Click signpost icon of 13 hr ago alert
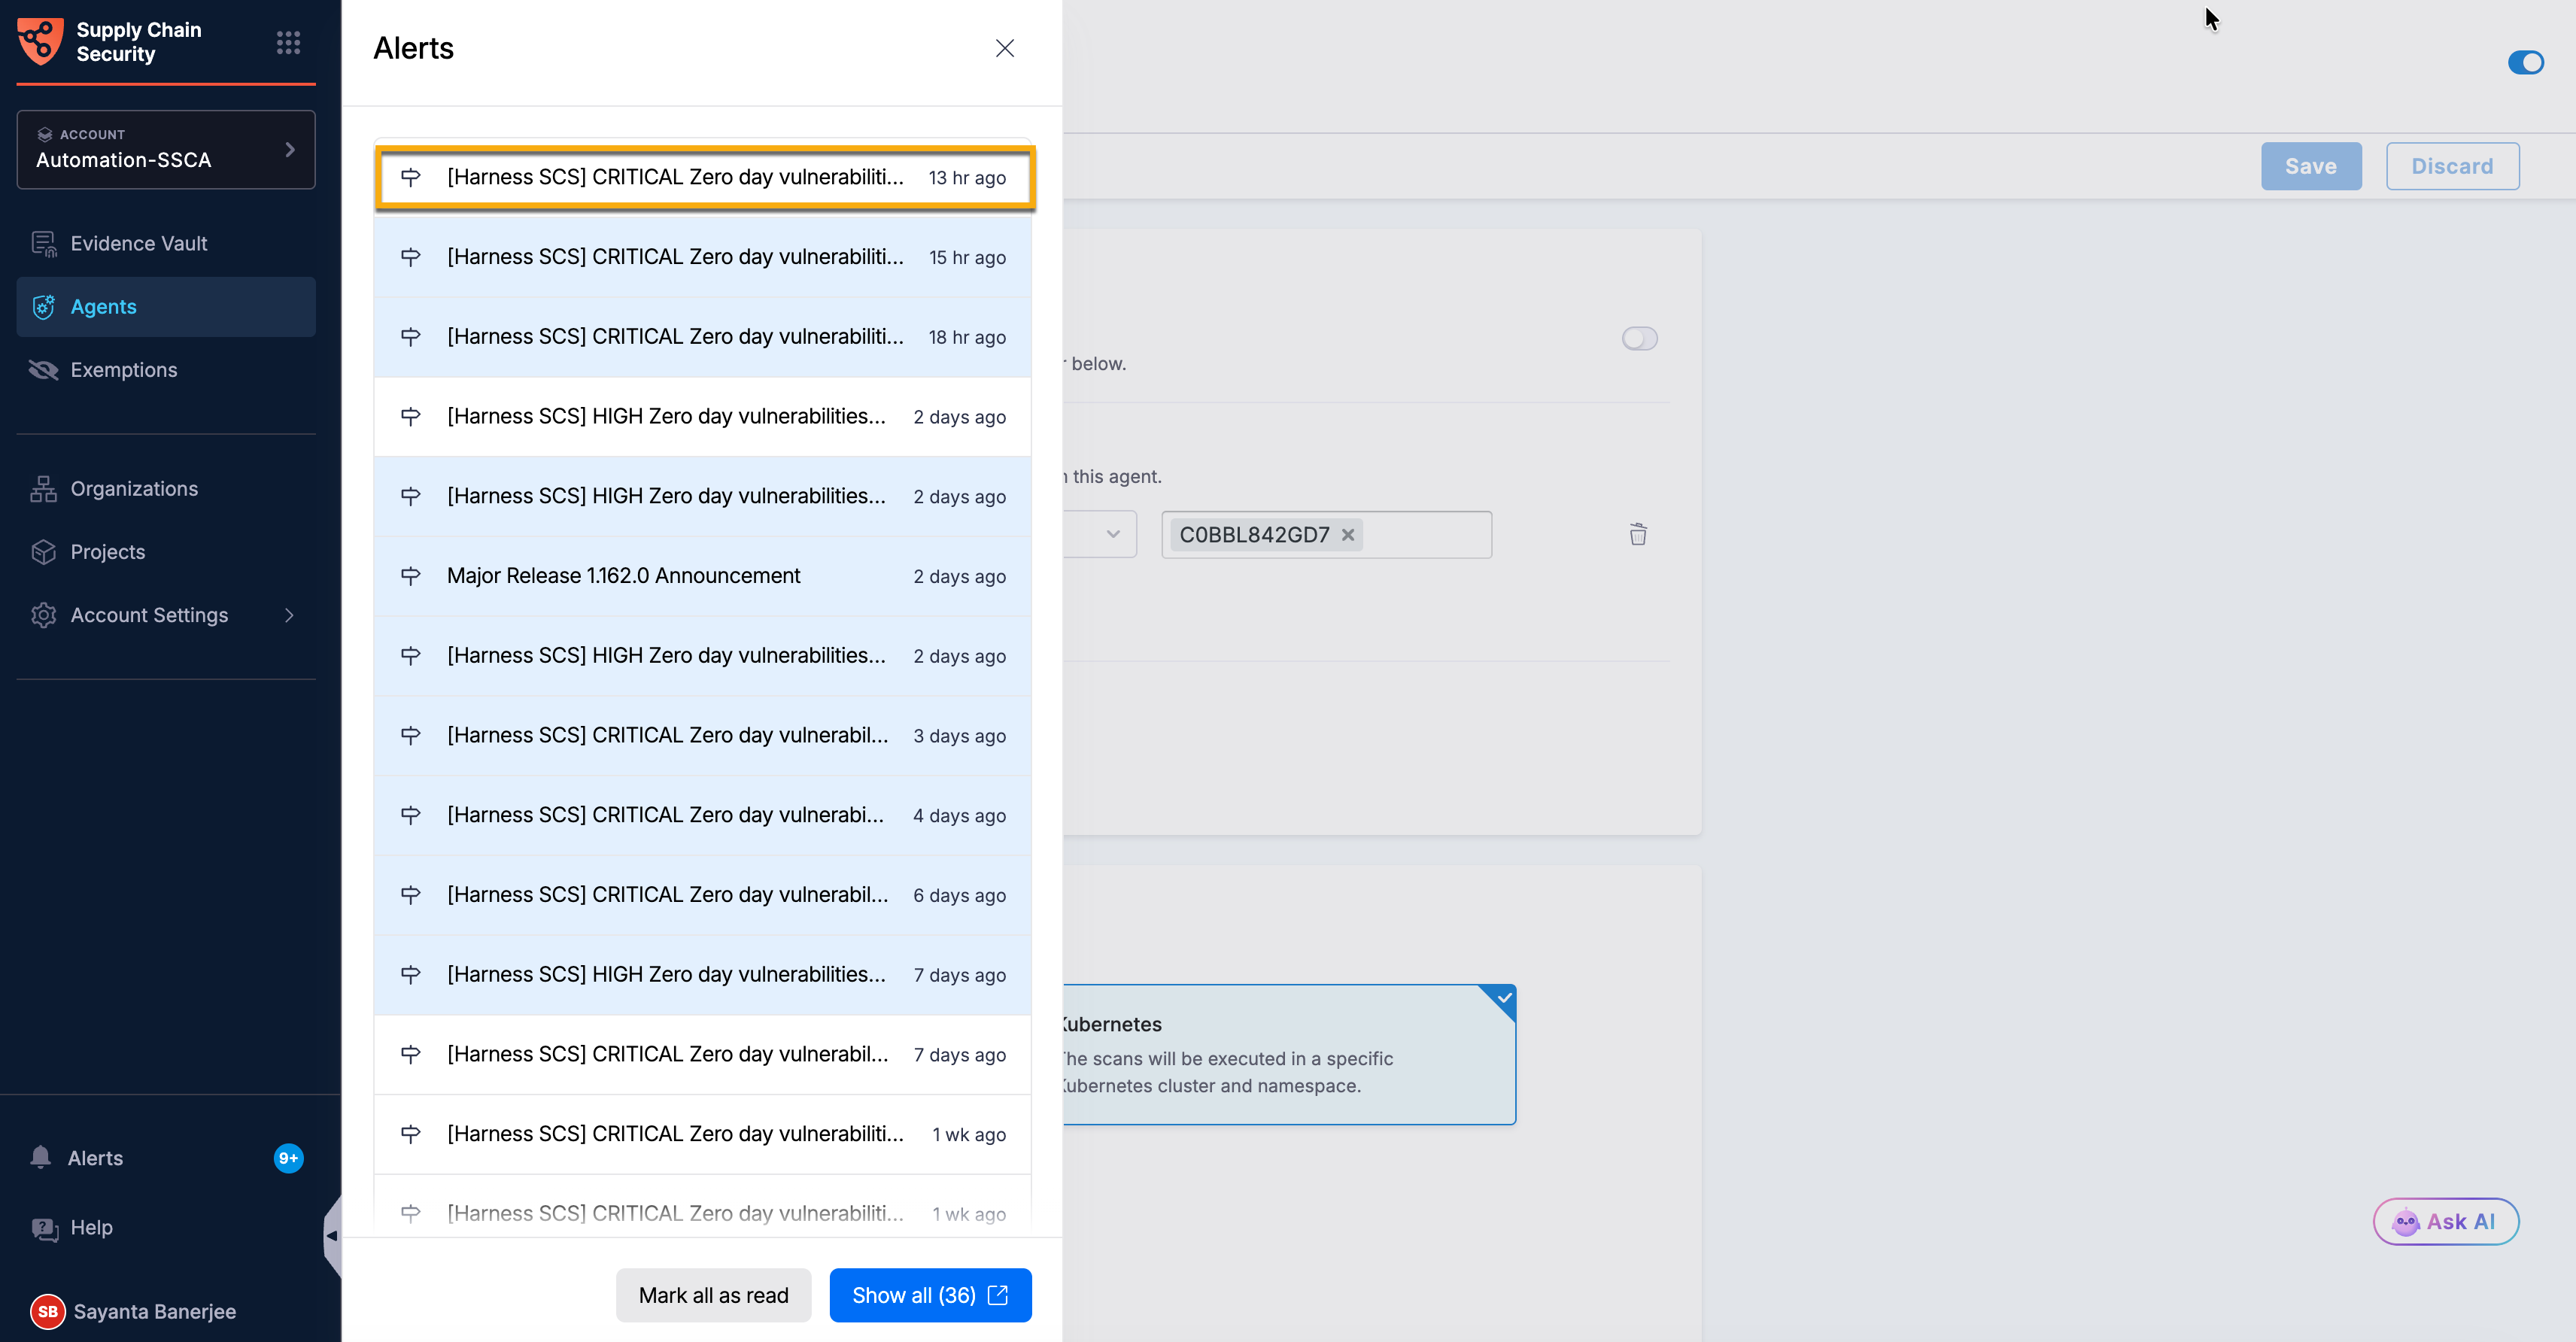 click(410, 177)
